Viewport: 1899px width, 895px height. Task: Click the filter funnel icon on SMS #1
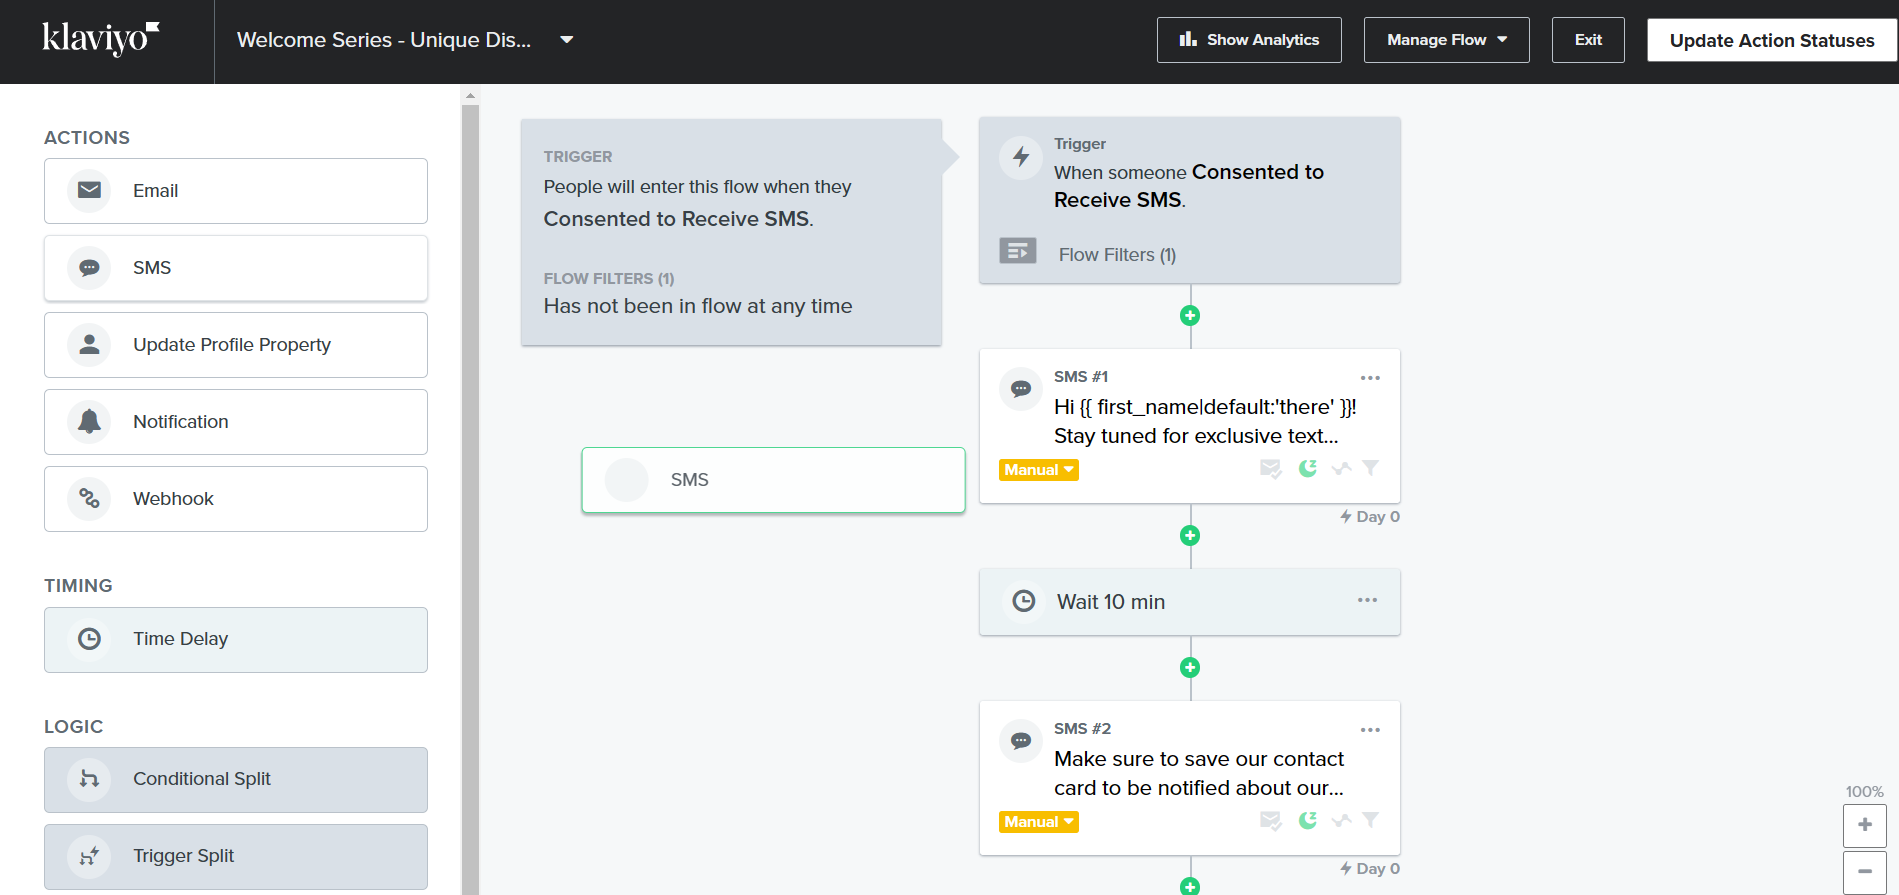coord(1371,467)
